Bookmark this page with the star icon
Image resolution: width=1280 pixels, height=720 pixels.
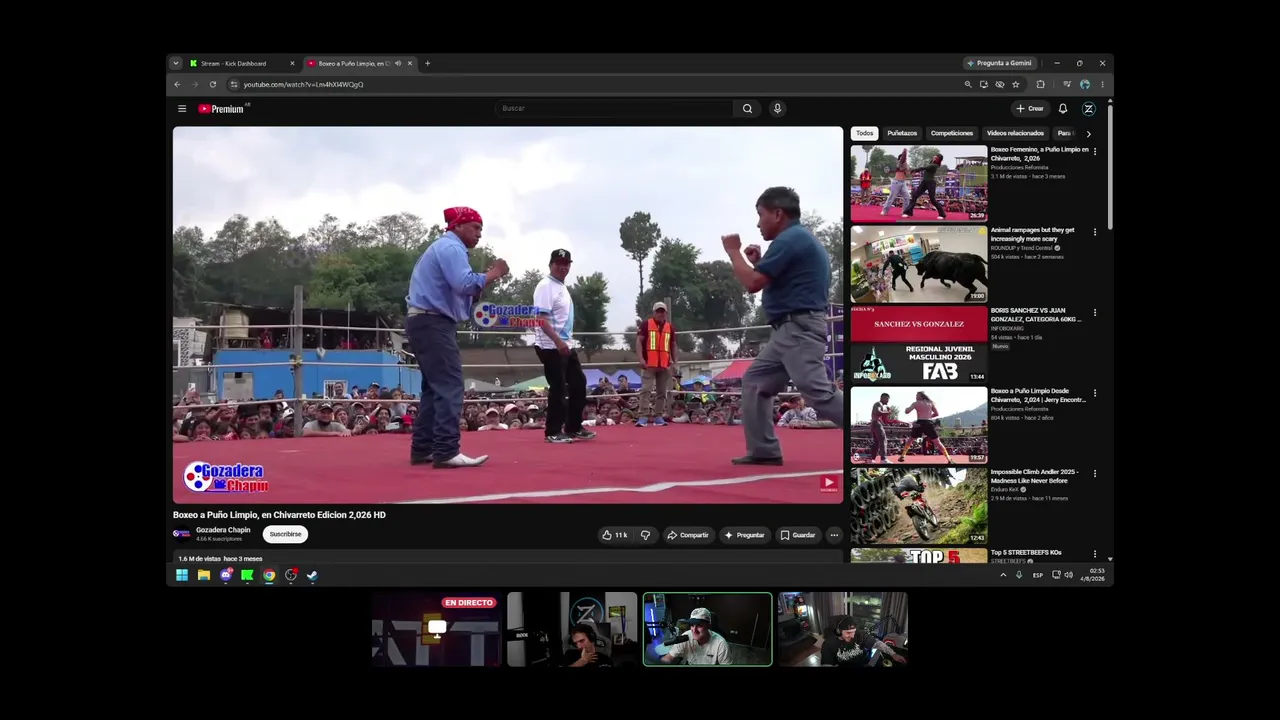tap(1016, 84)
